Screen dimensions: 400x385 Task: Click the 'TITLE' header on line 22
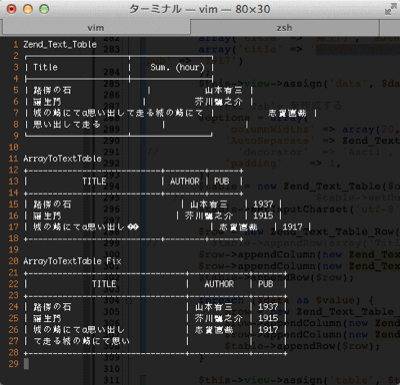pyautogui.click(x=104, y=284)
